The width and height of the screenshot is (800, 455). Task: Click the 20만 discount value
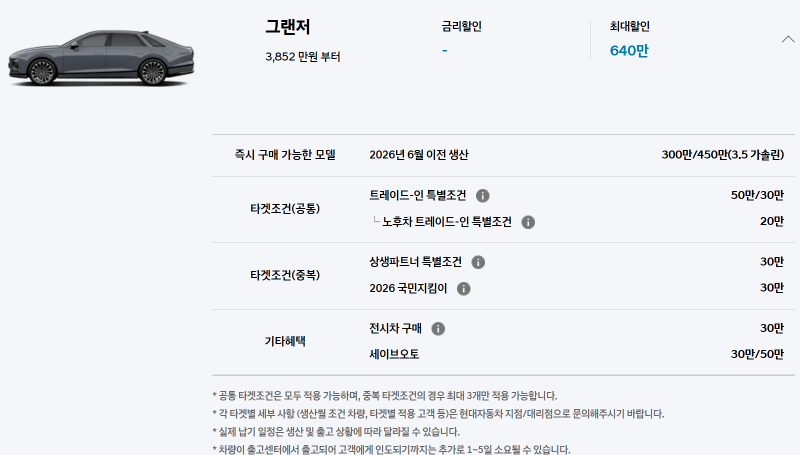pos(772,221)
